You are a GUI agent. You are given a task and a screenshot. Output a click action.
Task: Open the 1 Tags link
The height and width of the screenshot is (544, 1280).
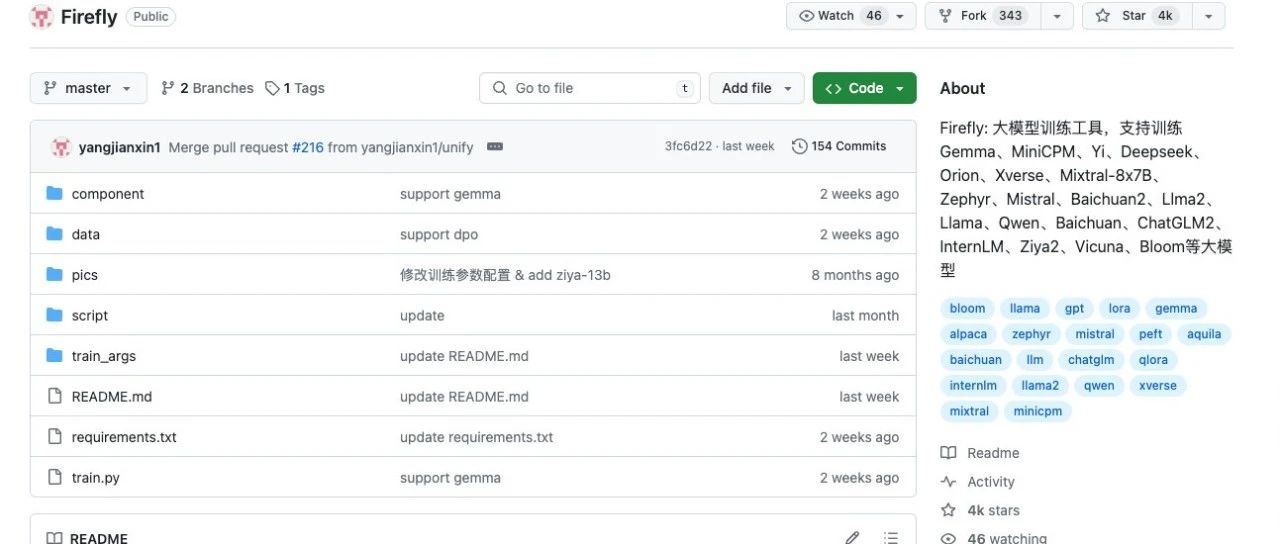click(x=295, y=88)
